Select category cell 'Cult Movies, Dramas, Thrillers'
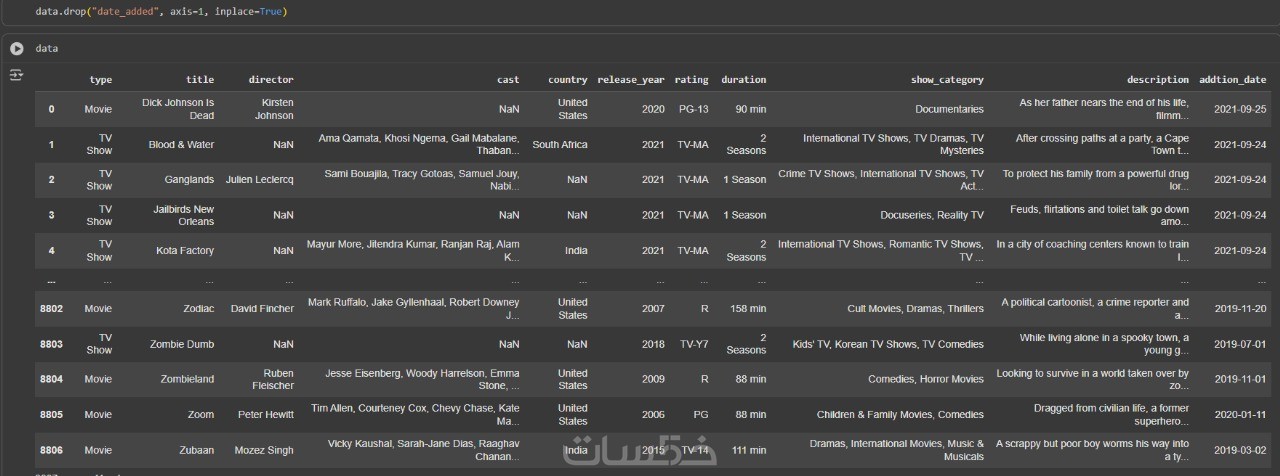 (x=915, y=308)
